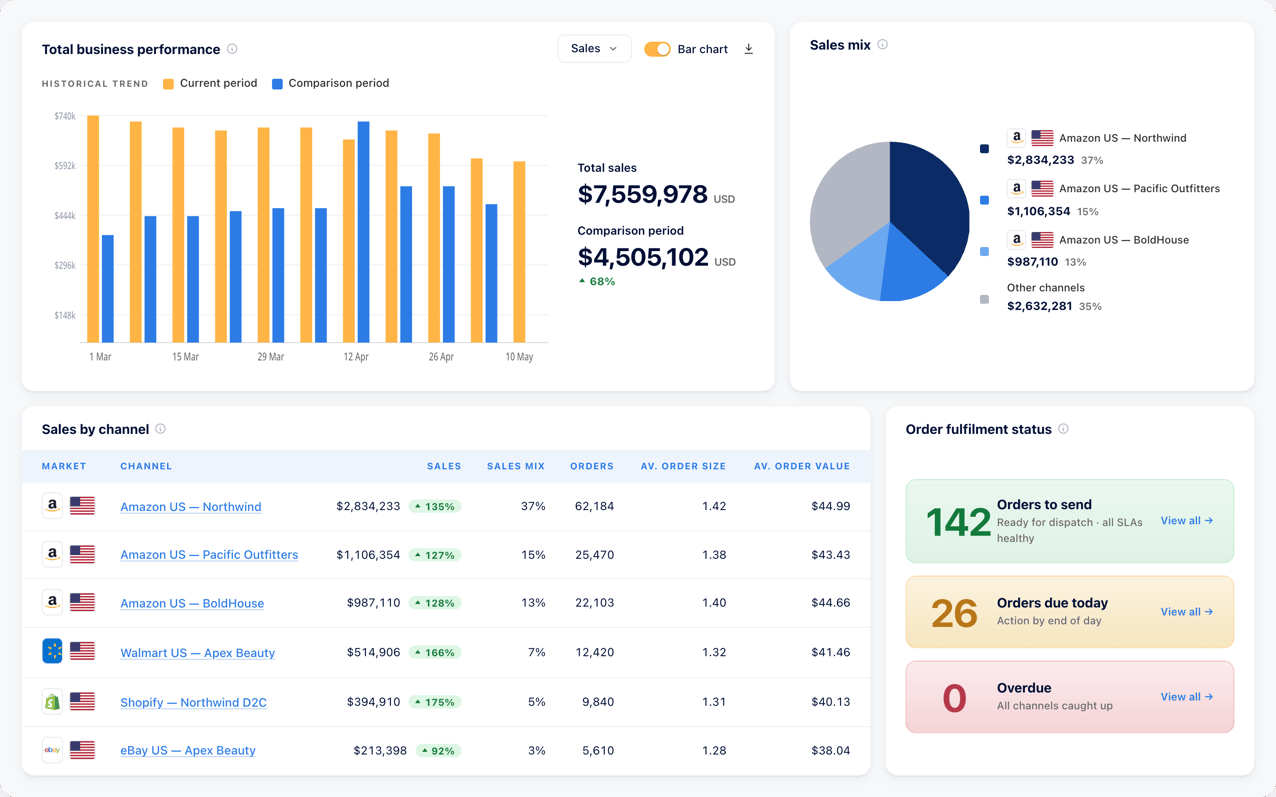Download the performance chart

click(x=748, y=49)
